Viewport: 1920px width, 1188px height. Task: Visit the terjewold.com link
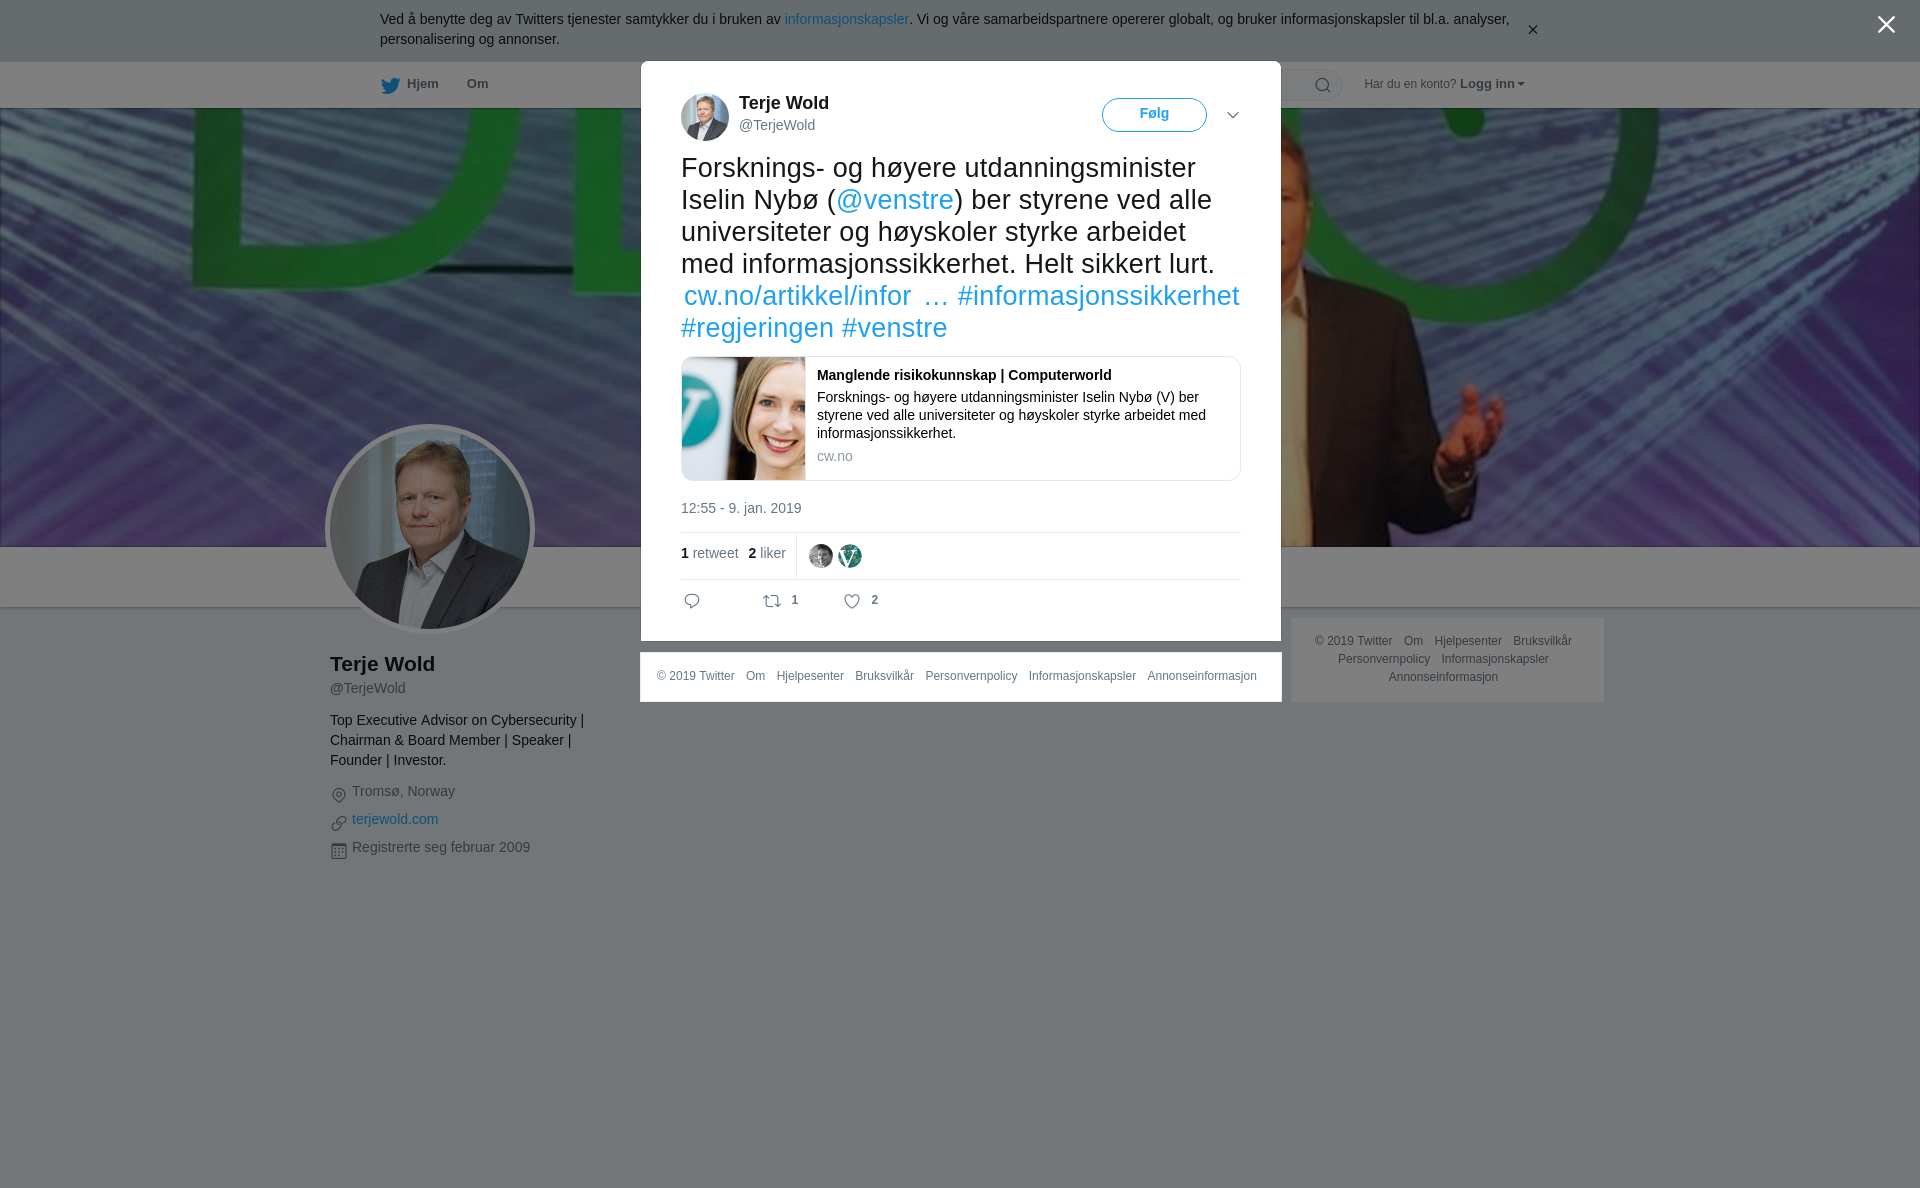[395, 819]
